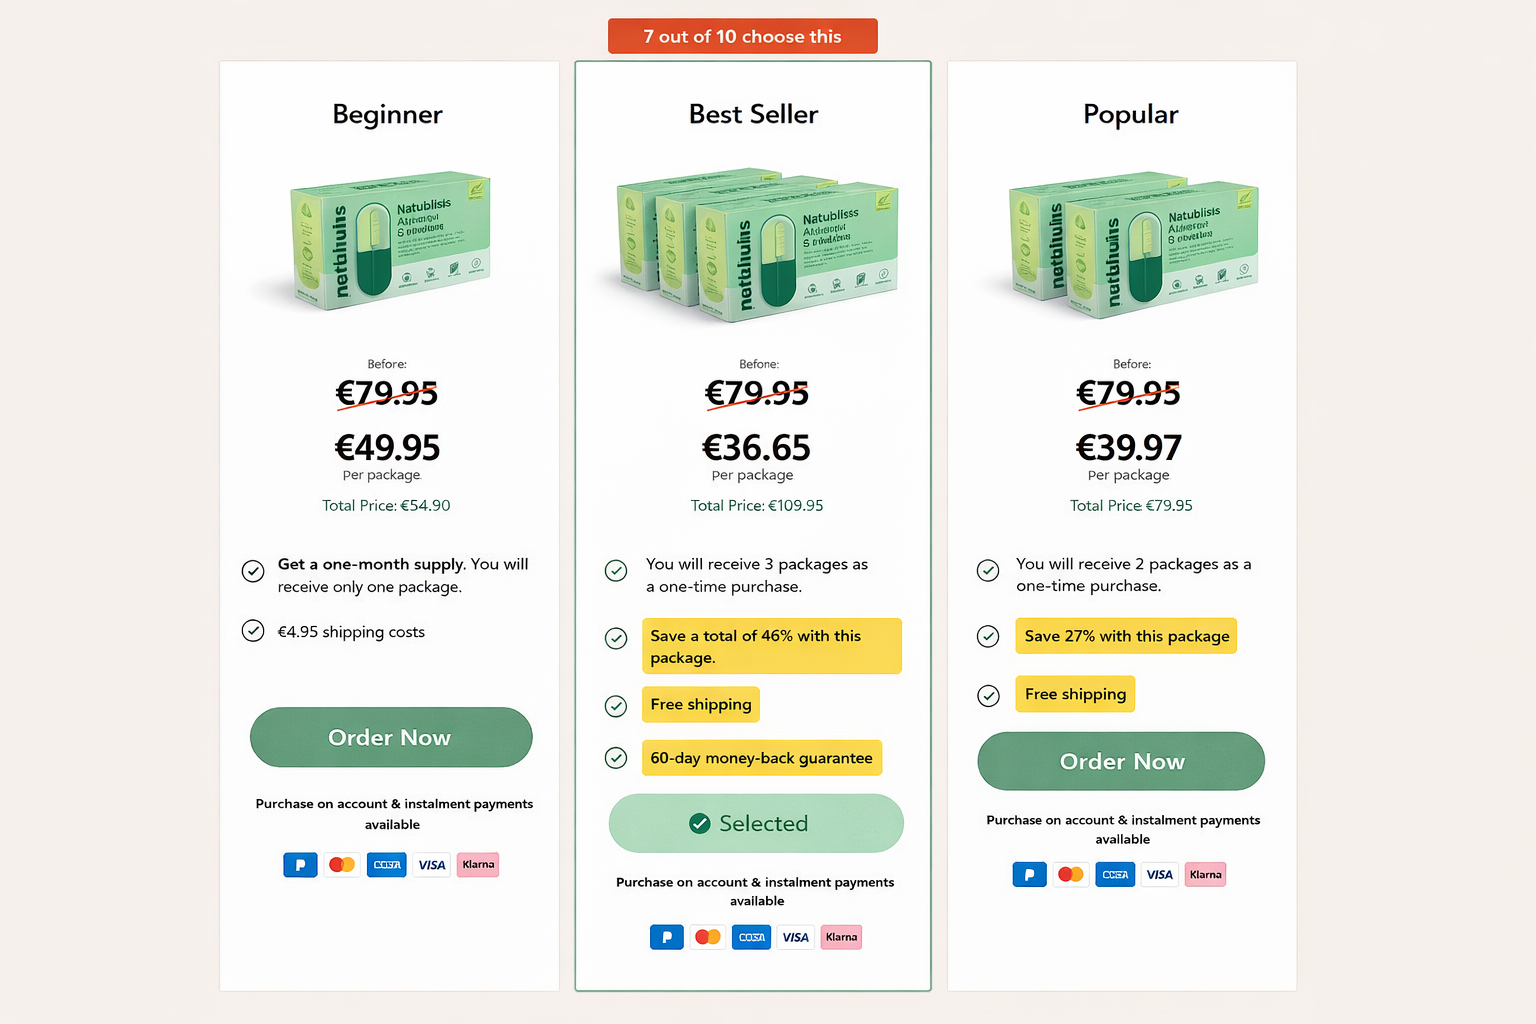Click the Mastercard icon in the Popular column
The width and height of the screenshot is (1536, 1024).
tap(1071, 874)
